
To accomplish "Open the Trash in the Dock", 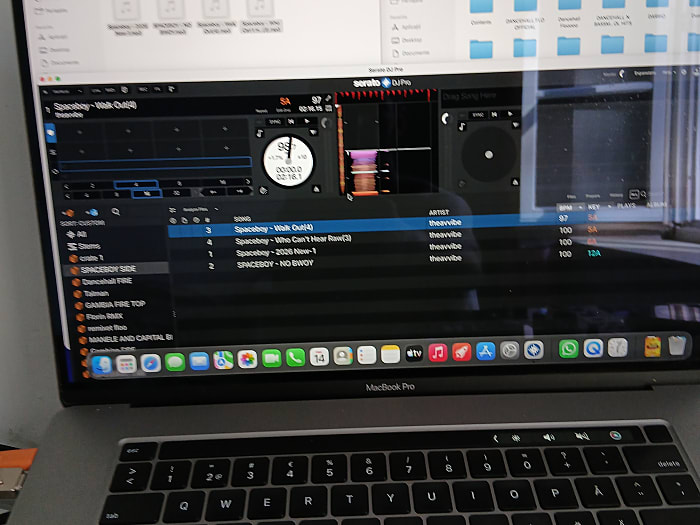I will (677, 346).
